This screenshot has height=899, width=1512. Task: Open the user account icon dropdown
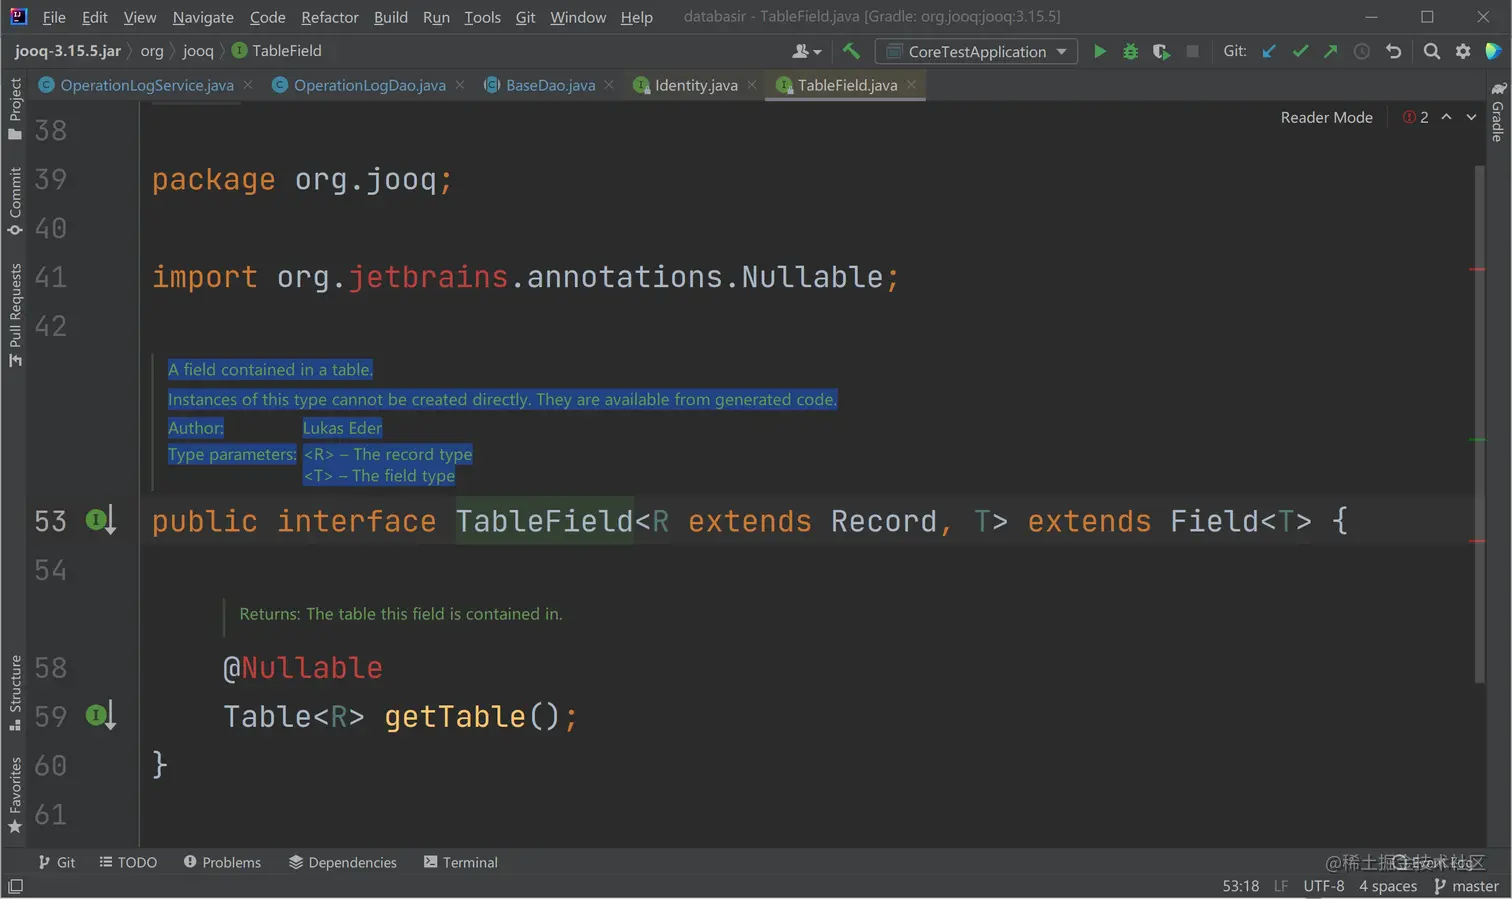point(806,51)
